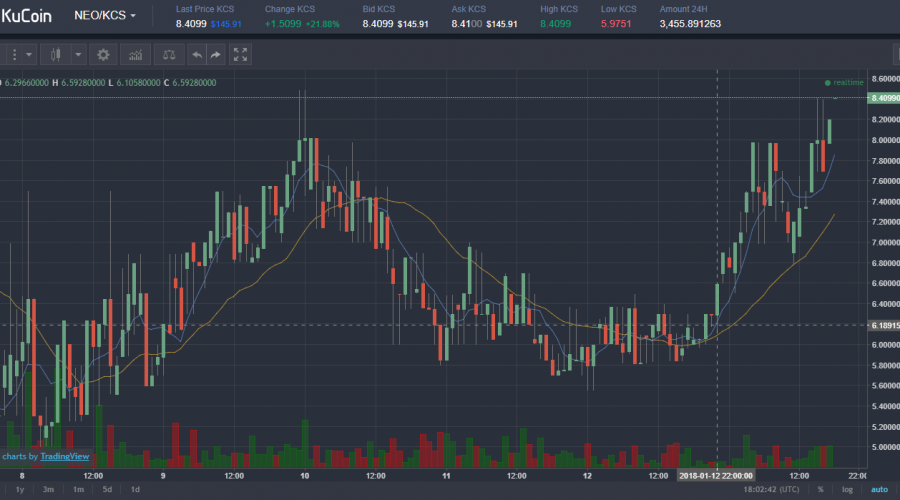This screenshot has width=900, height=500.
Task: Redo the chart action
Action: 215,54
